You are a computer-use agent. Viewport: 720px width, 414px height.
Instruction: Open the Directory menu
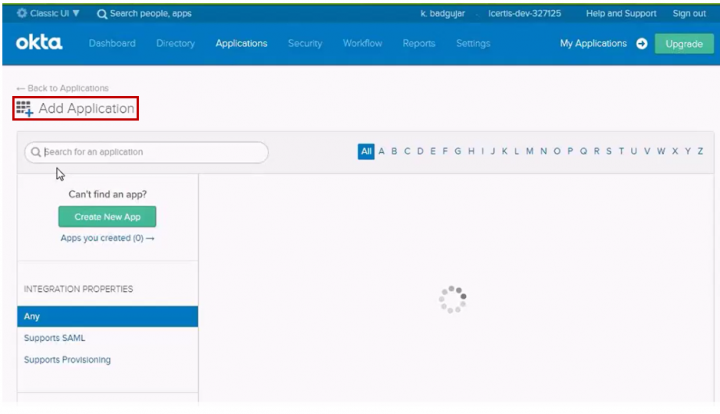[x=175, y=44]
